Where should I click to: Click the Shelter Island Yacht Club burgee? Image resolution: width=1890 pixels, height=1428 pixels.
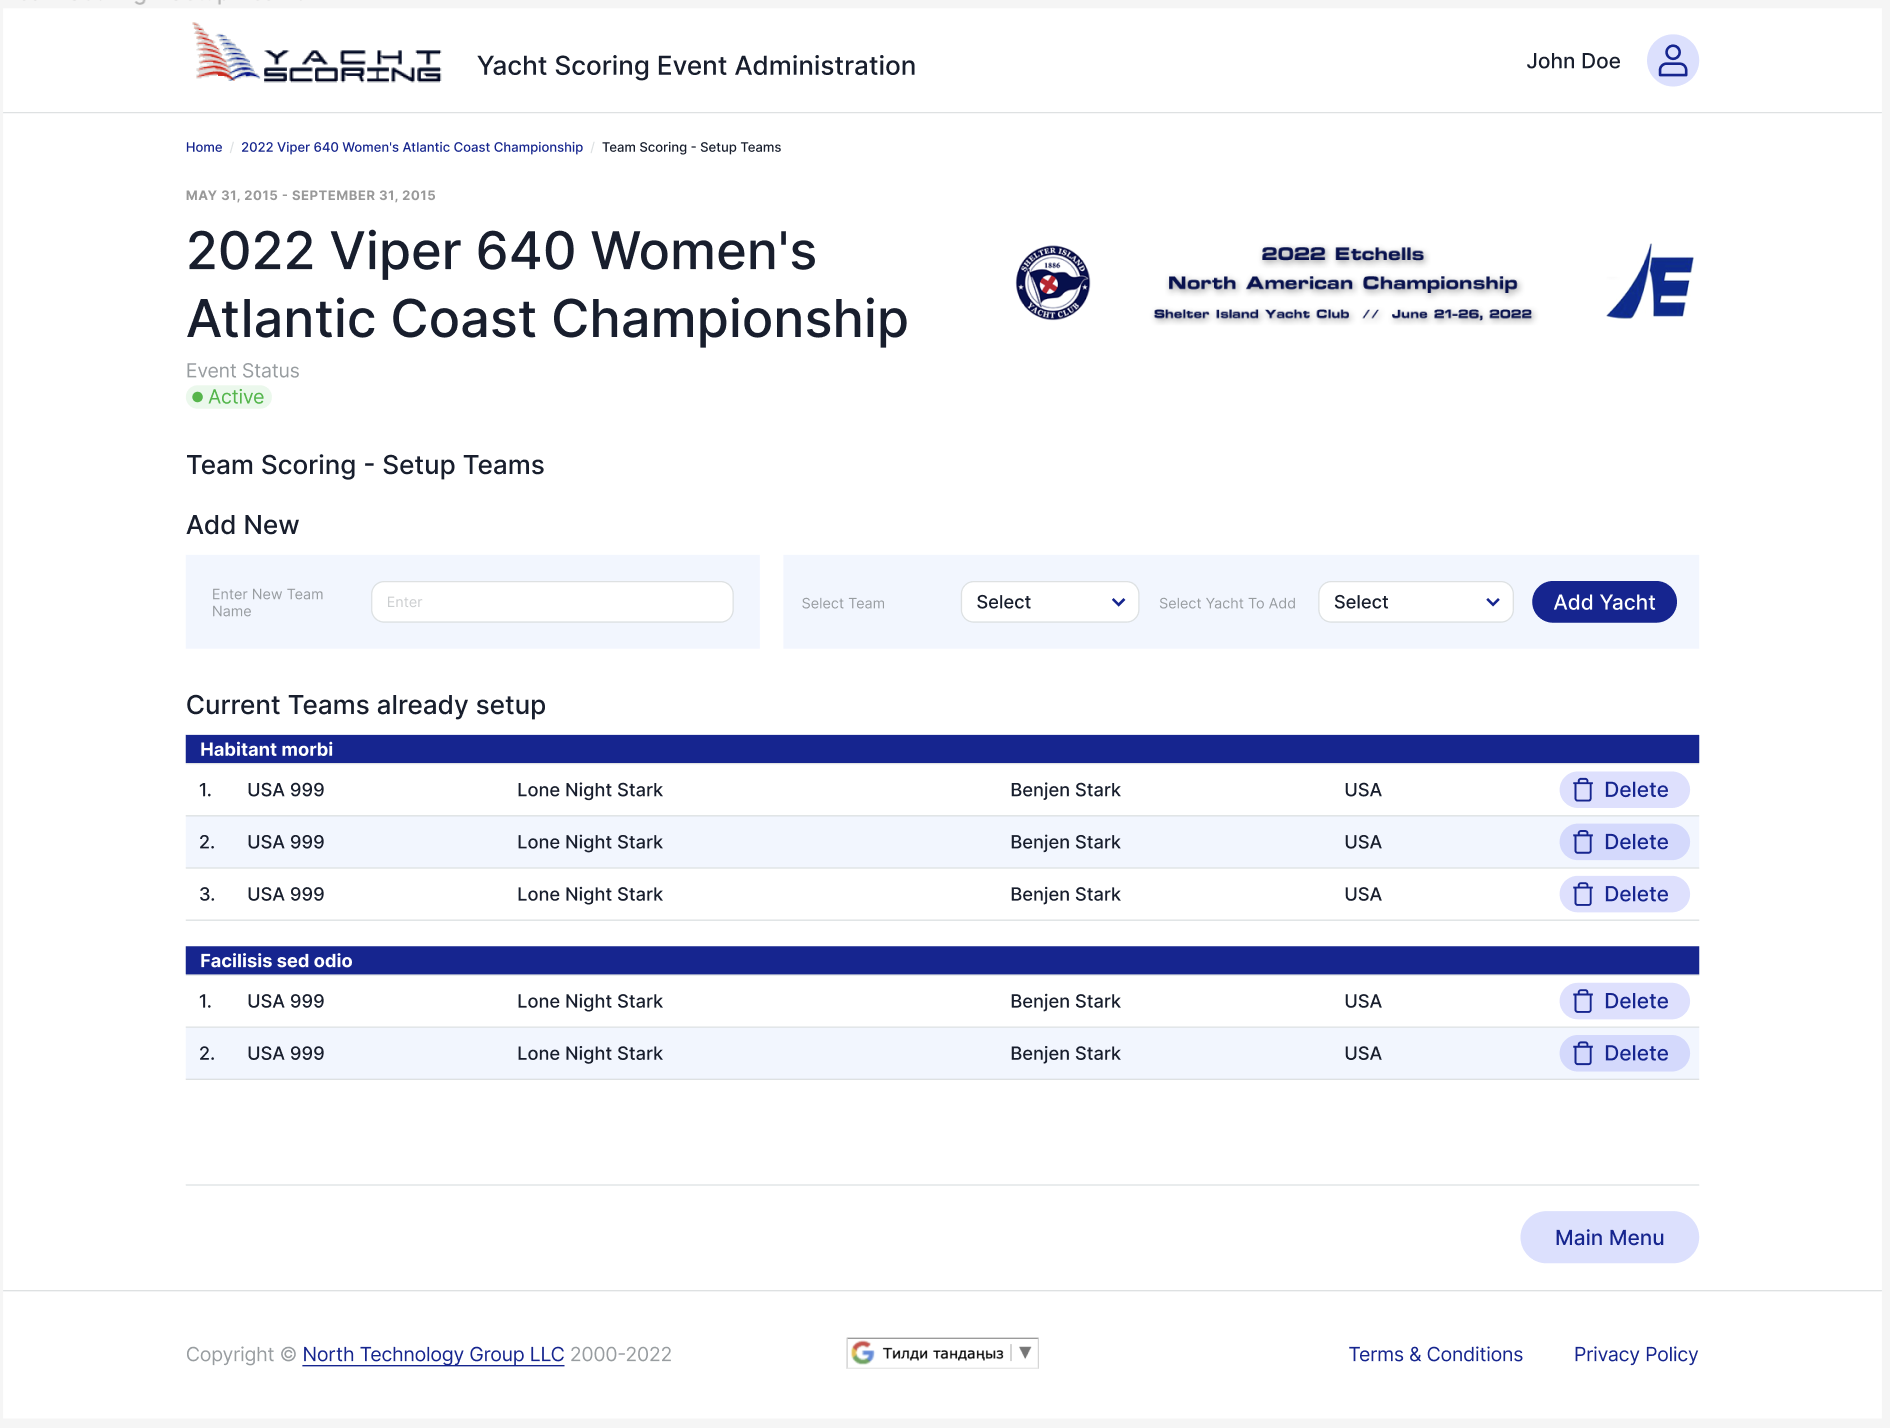click(x=1051, y=283)
